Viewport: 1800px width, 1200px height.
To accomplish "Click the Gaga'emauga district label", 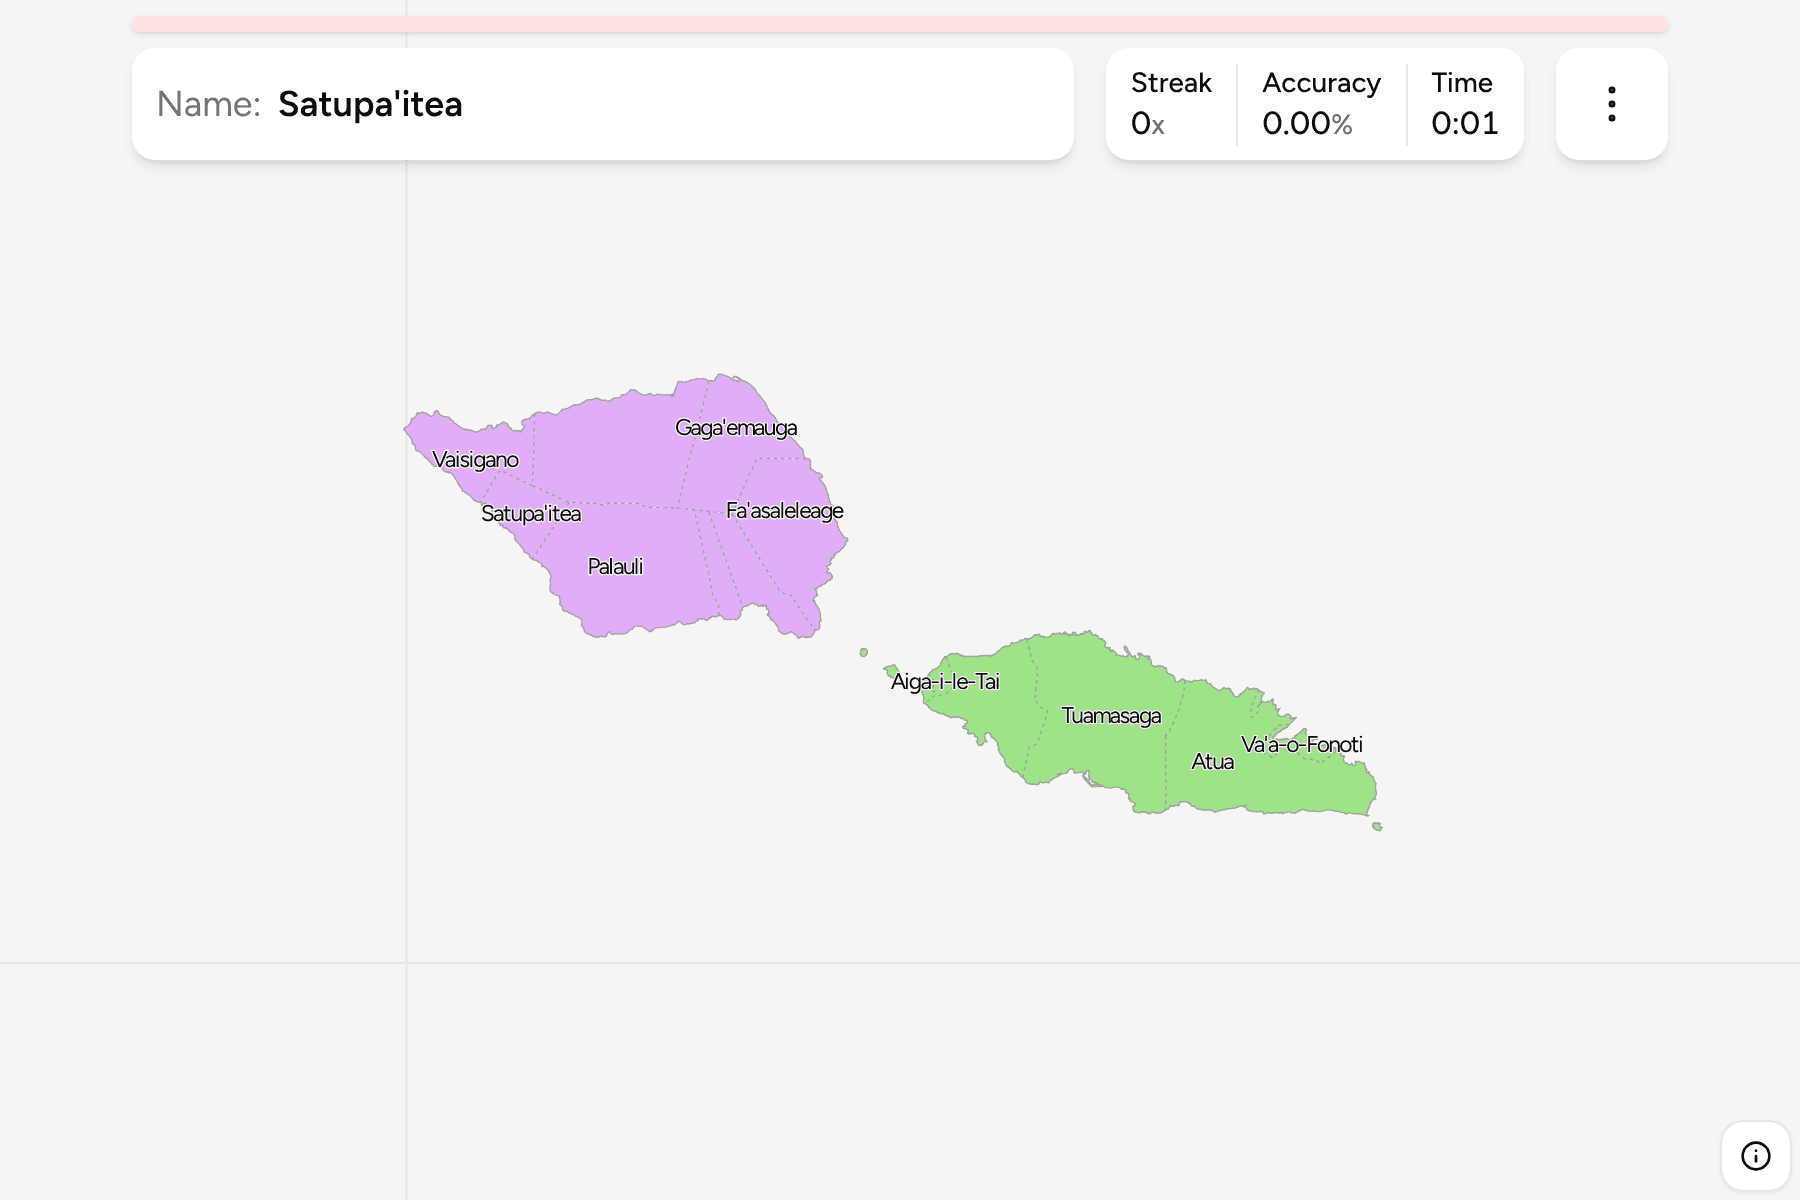I will [x=736, y=428].
